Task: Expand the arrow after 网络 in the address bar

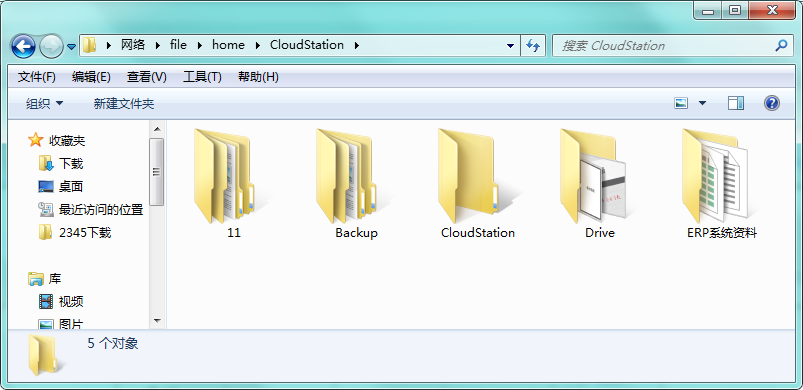Action: click(x=158, y=45)
